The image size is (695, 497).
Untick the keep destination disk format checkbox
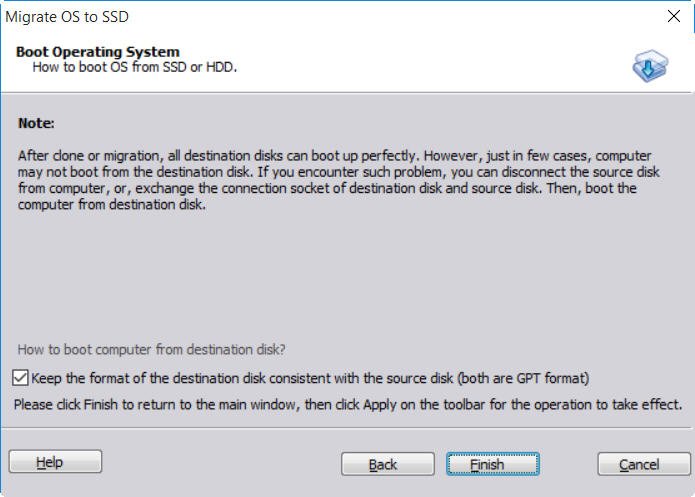click(x=21, y=378)
